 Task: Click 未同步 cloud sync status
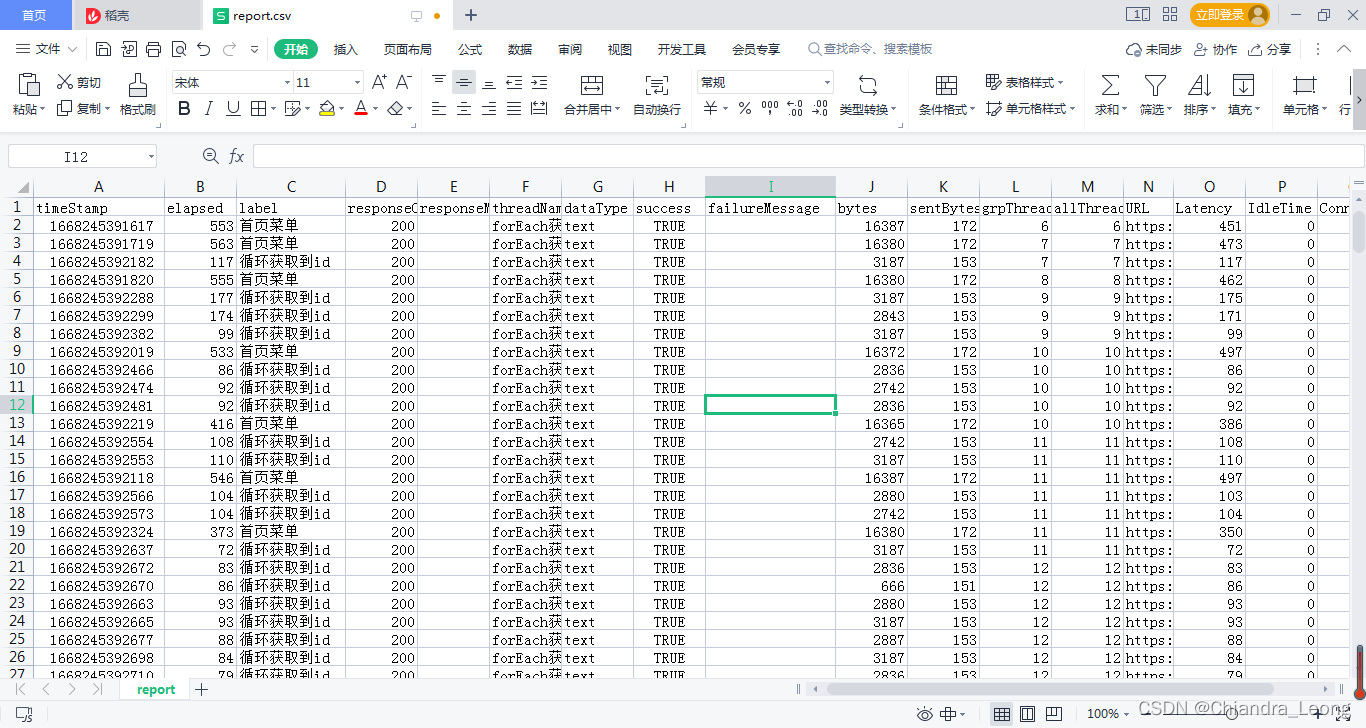click(1153, 49)
